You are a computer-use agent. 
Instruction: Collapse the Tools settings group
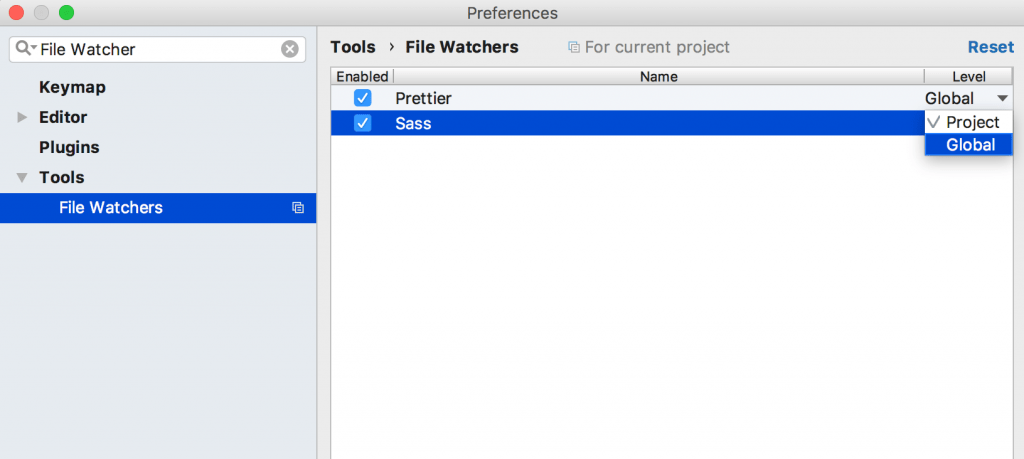click(23, 178)
